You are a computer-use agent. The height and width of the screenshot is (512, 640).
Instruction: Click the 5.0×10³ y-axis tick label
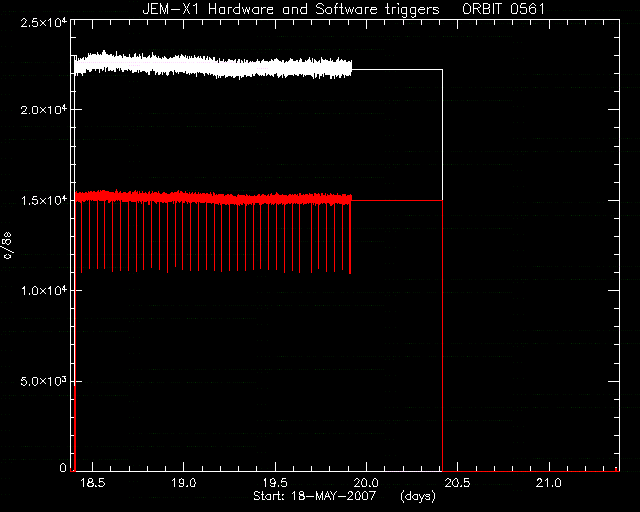(x=44, y=381)
